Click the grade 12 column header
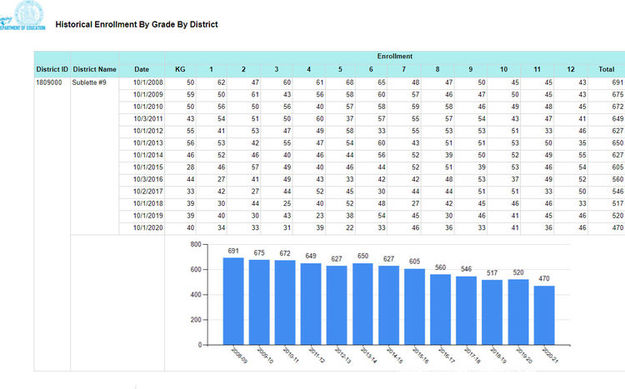 pos(571,69)
